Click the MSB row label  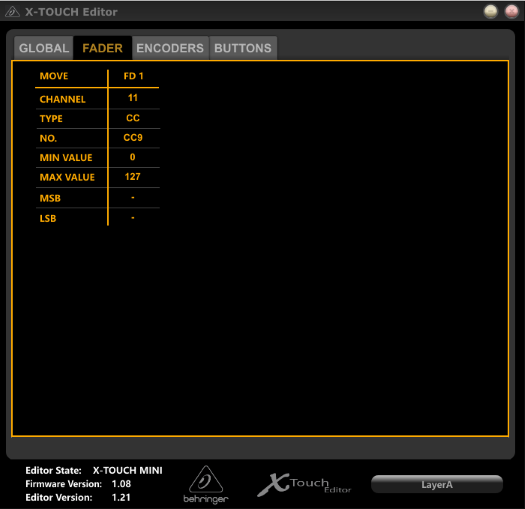tap(50, 198)
